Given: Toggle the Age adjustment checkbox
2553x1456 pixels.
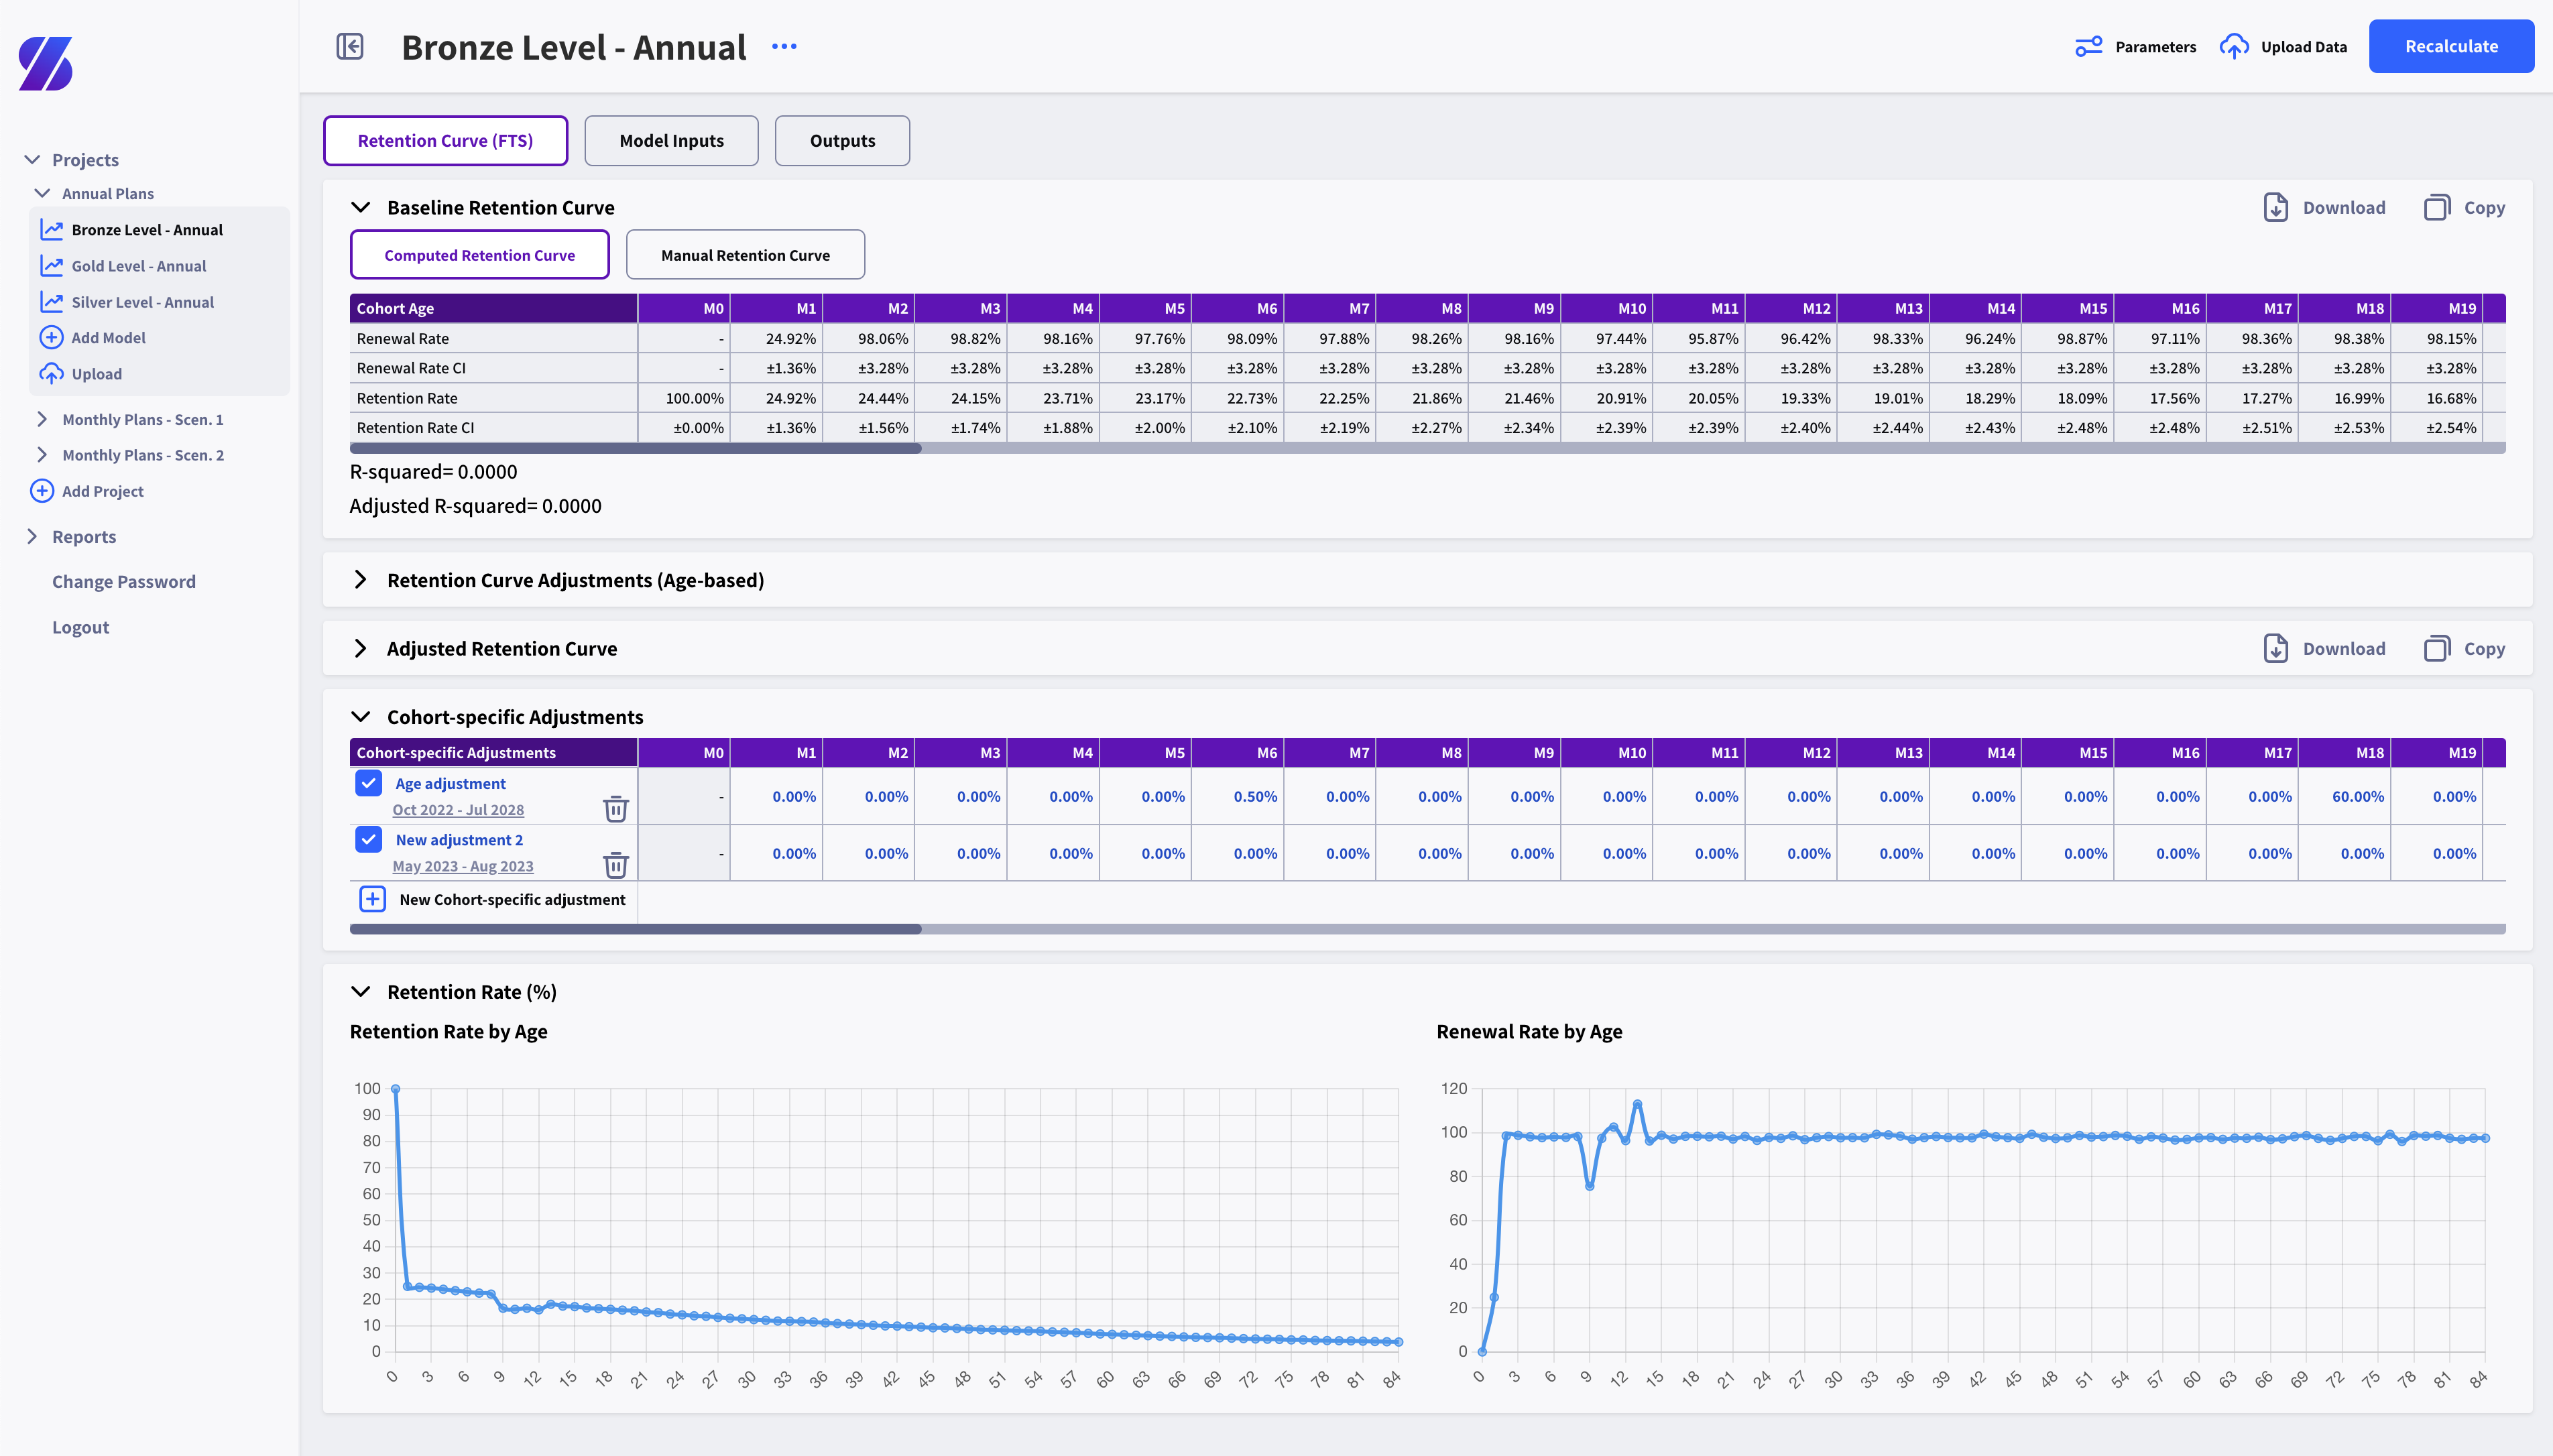Looking at the screenshot, I should coord(368,783).
